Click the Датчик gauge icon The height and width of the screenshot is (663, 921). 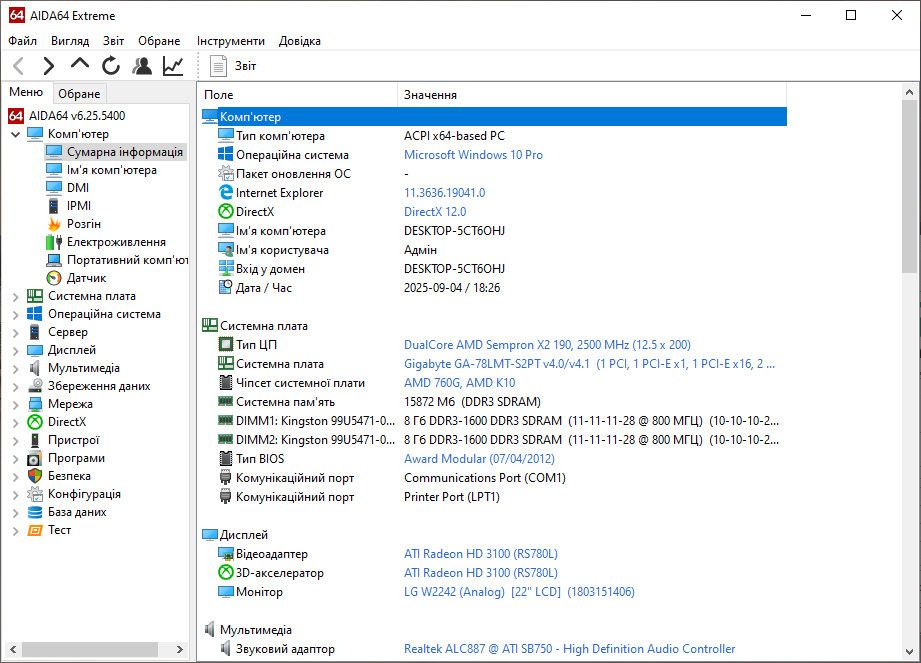point(54,278)
